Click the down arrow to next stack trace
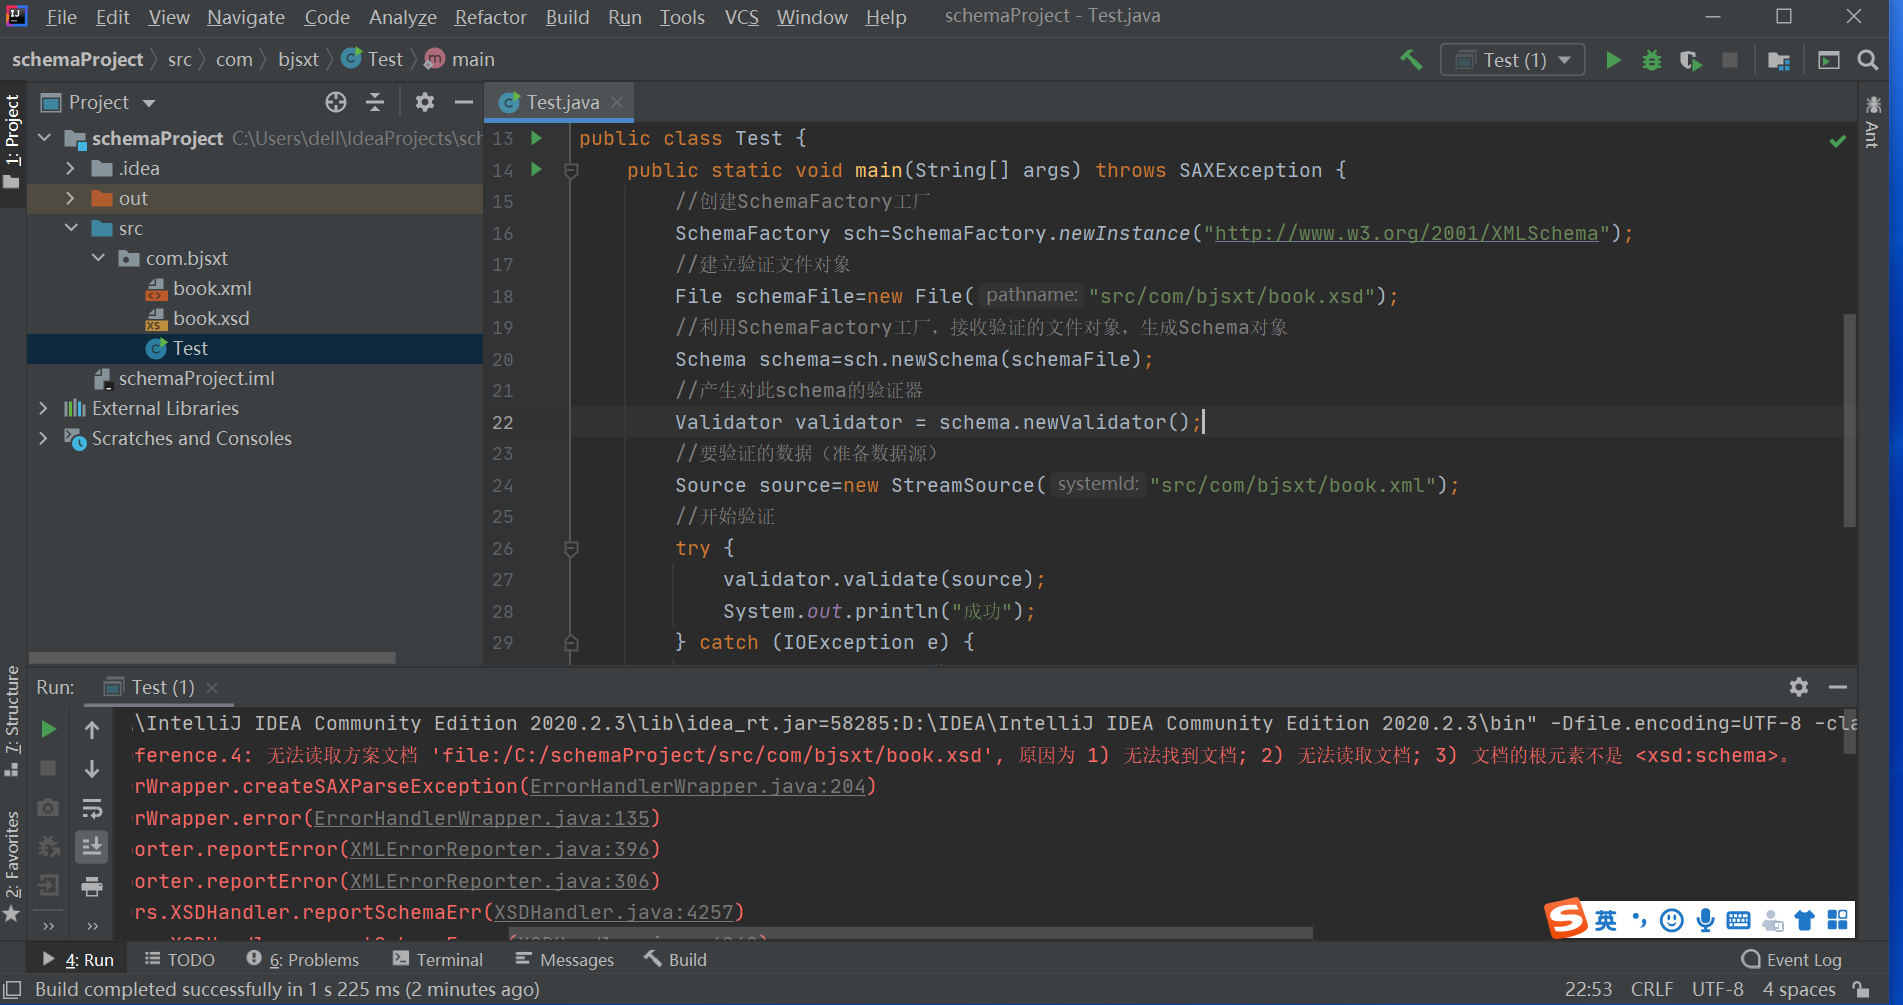 (92, 768)
